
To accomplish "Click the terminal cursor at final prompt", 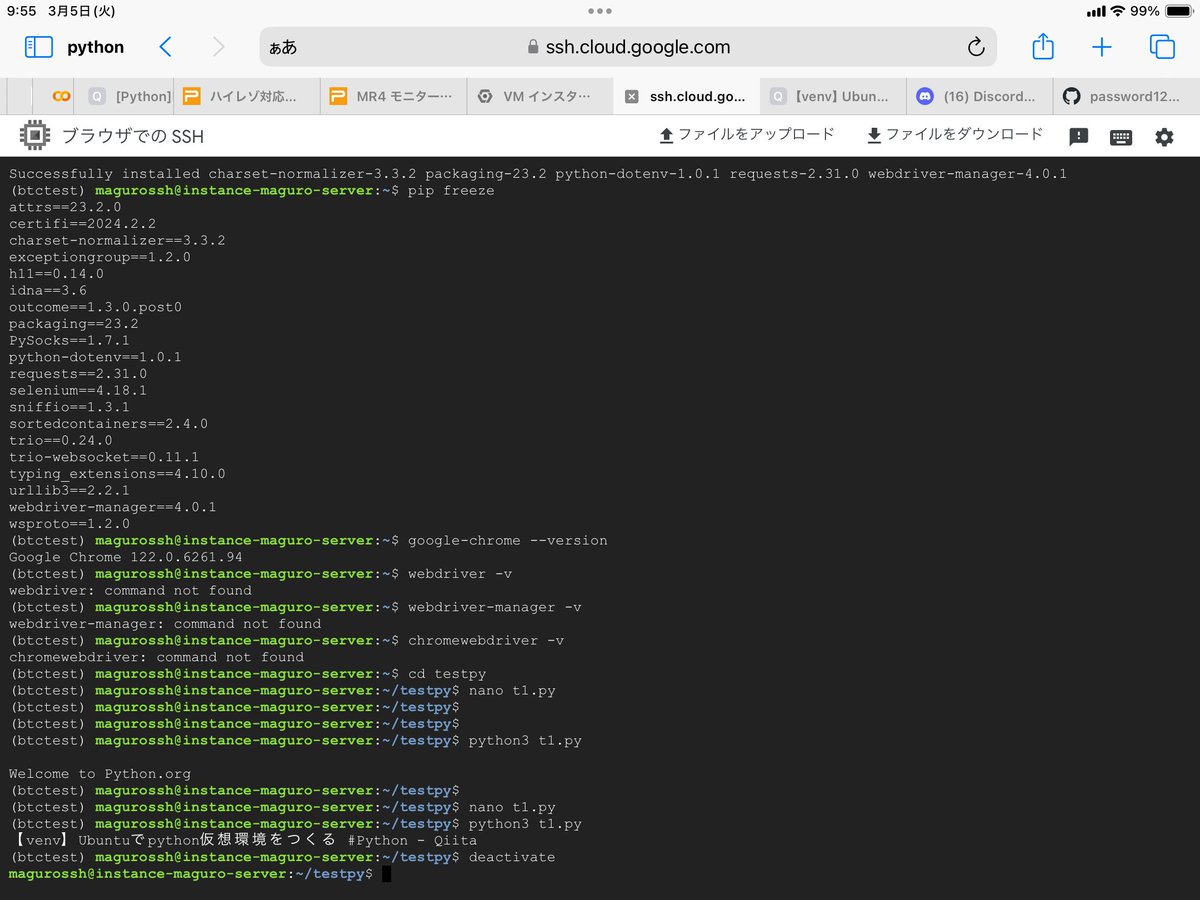I will [x=386, y=874].
